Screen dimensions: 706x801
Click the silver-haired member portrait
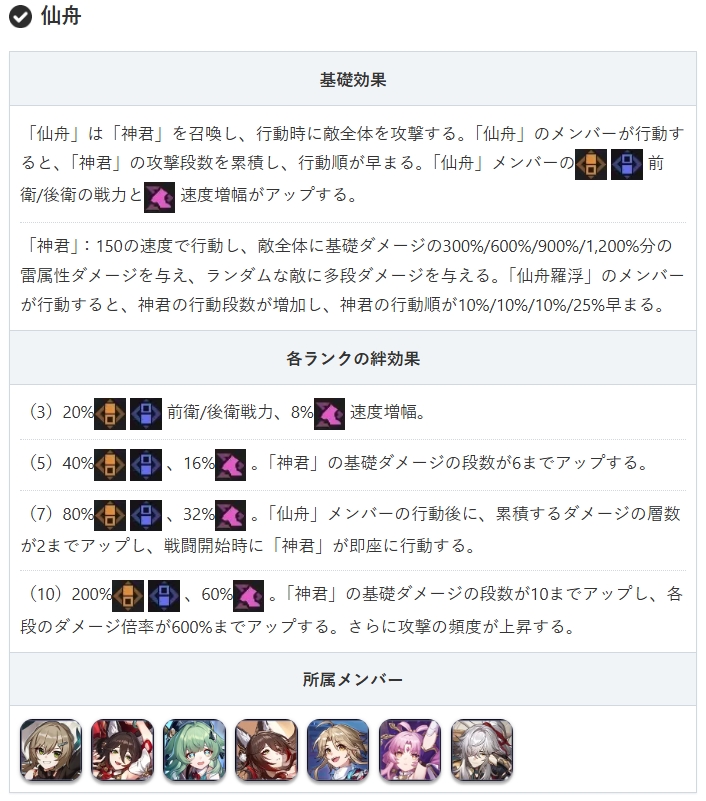tap(482, 750)
